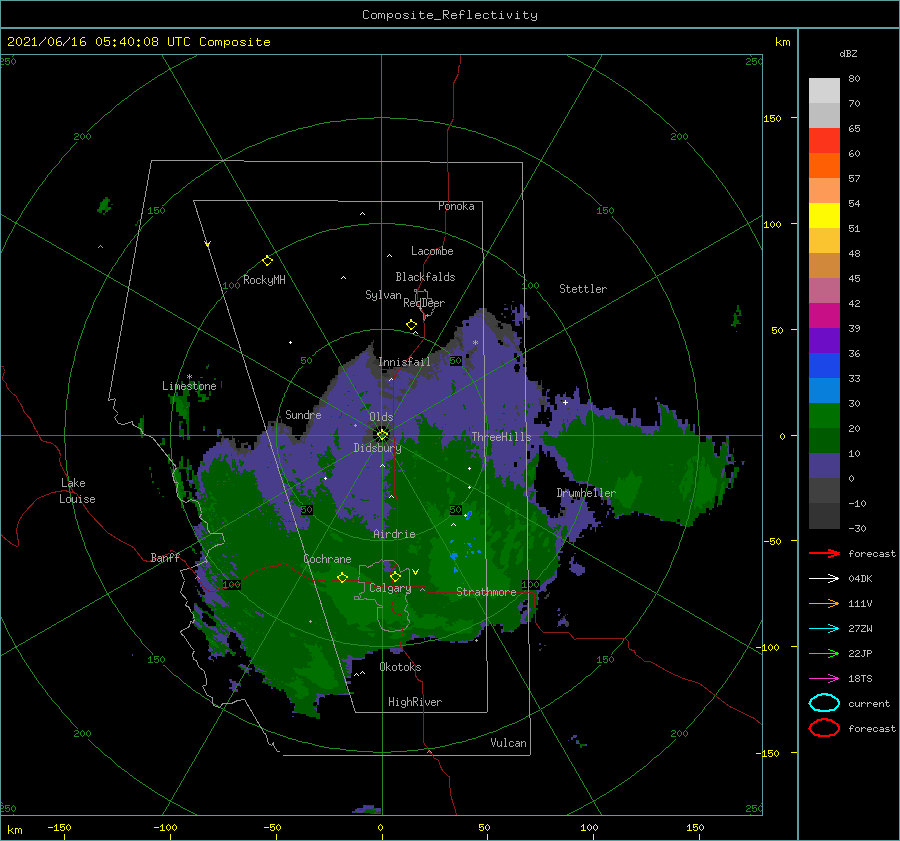Image resolution: width=900 pixels, height=841 pixels.
Task: Click the red forecast arrow in legend
Action: coord(824,553)
